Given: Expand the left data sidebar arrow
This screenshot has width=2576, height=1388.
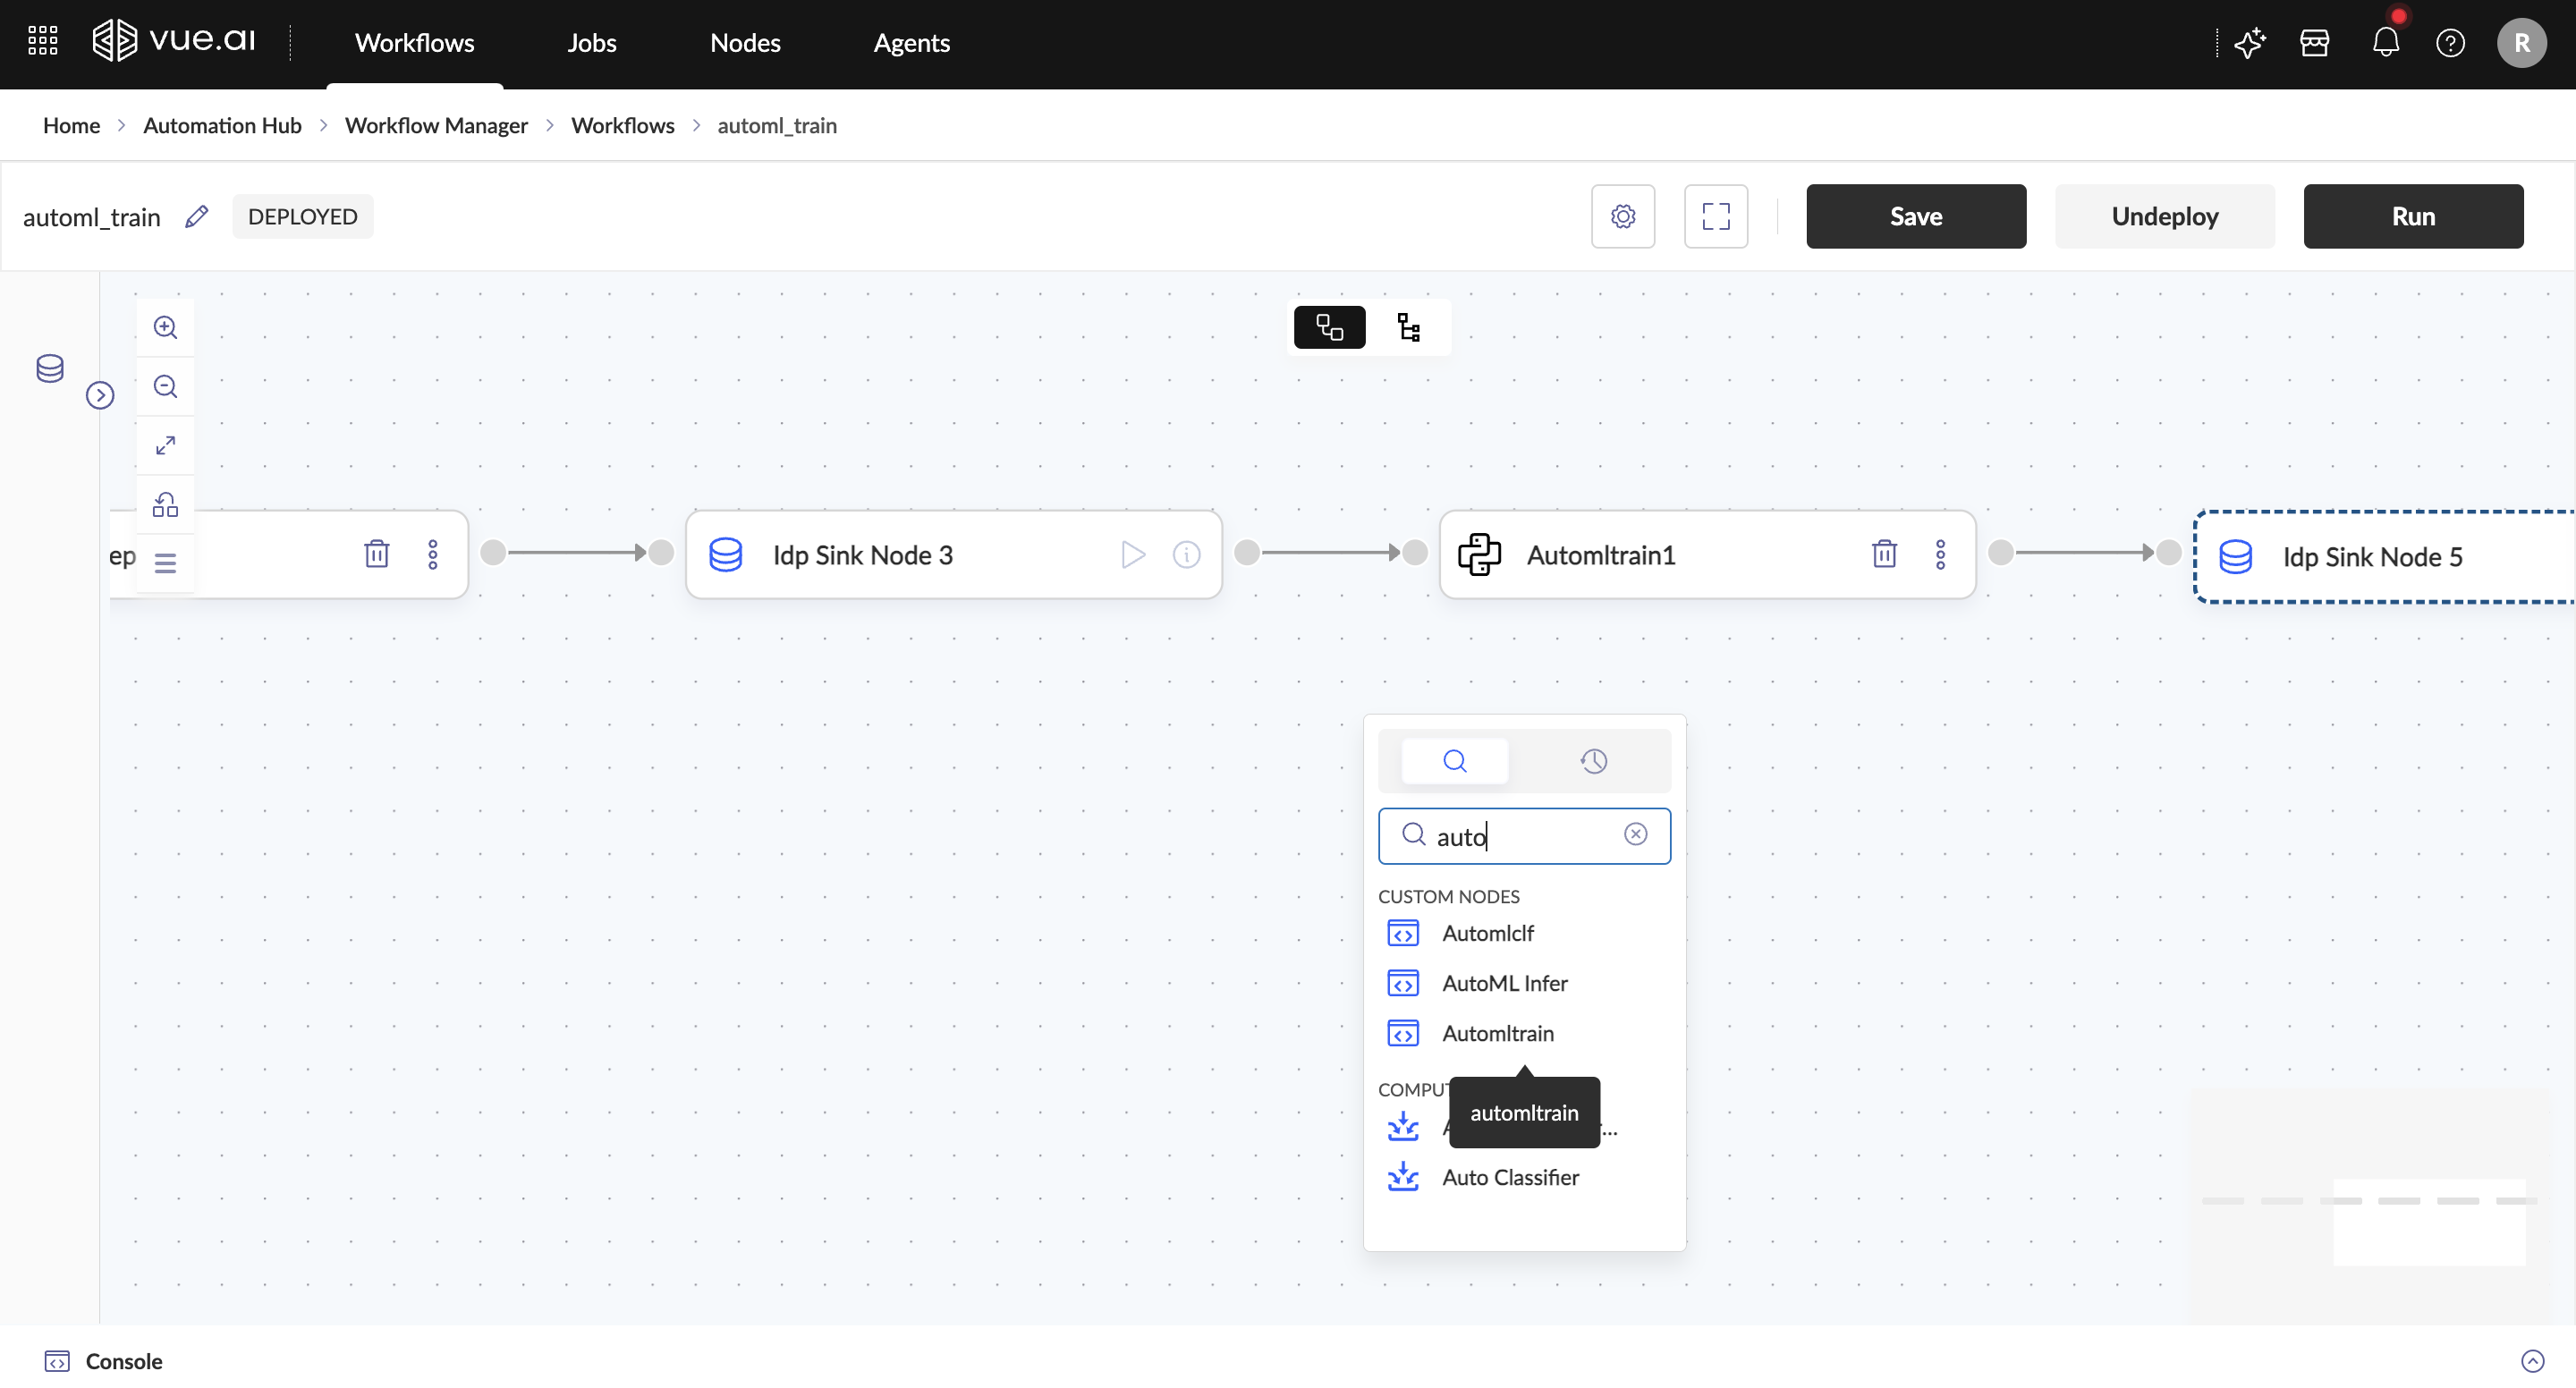Looking at the screenshot, I should 100,396.
